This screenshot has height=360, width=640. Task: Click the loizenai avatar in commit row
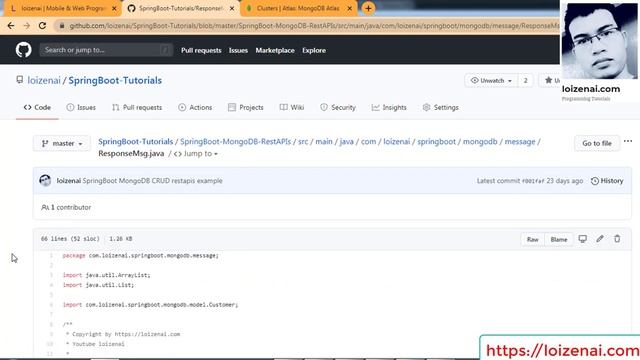pos(45,180)
